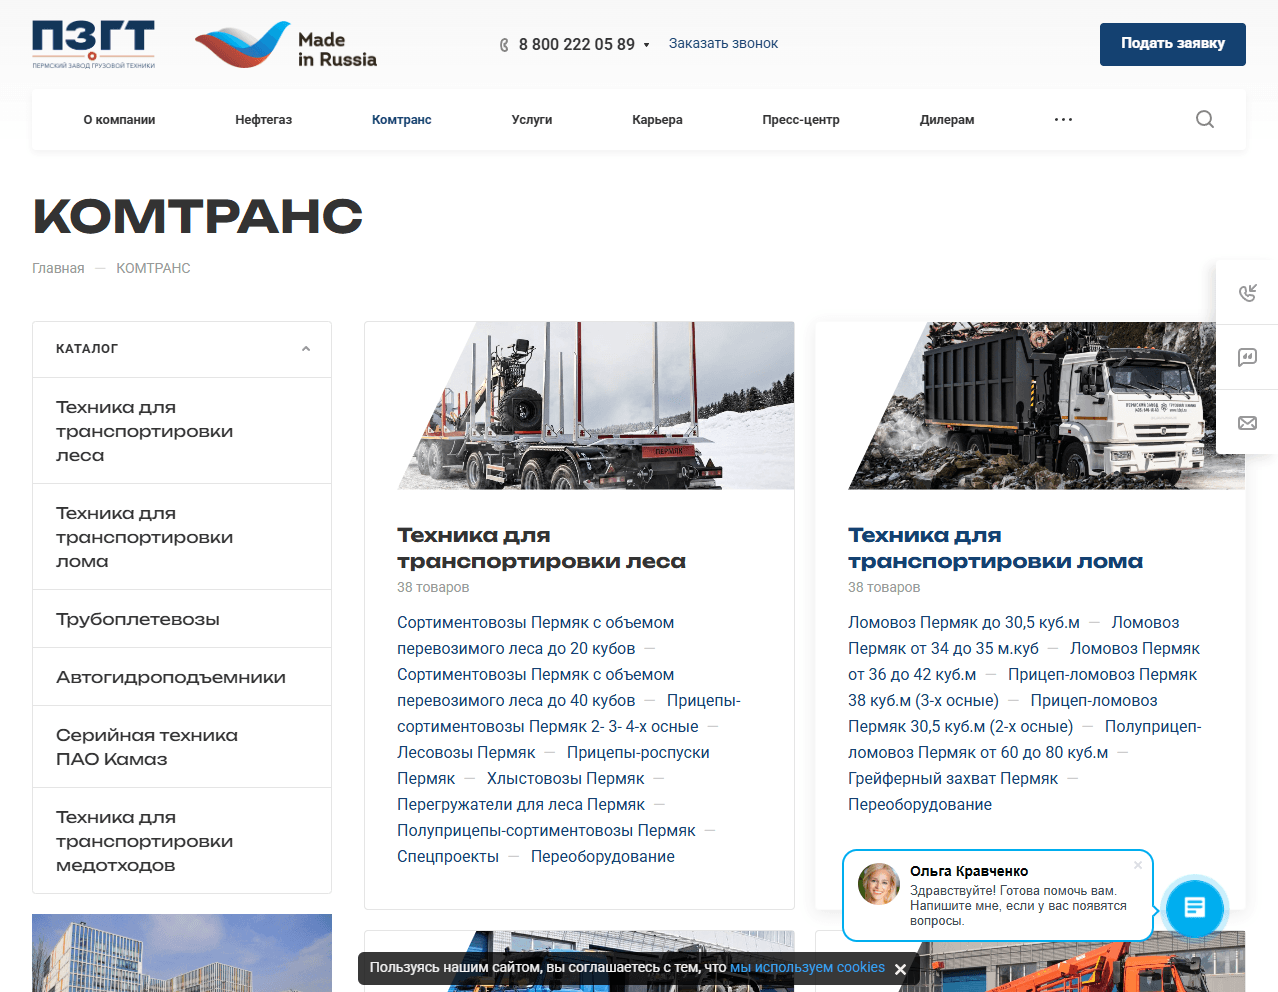Open the ПЗГТ logo homepage link
This screenshot has width=1278, height=992.
(x=93, y=44)
